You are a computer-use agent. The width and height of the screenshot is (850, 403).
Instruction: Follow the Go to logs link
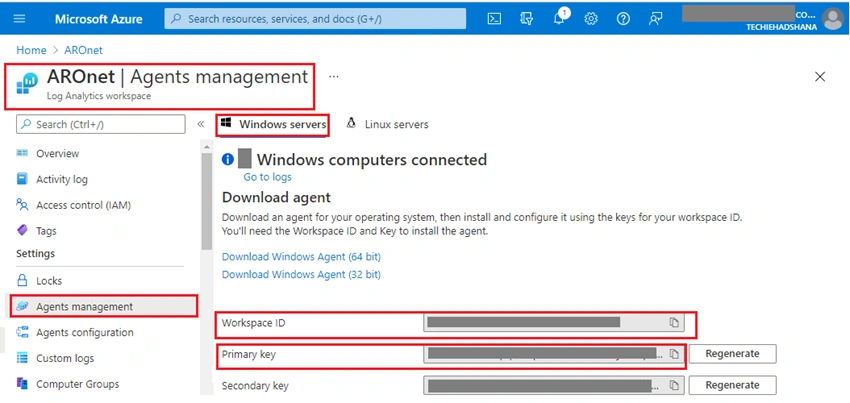267,177
